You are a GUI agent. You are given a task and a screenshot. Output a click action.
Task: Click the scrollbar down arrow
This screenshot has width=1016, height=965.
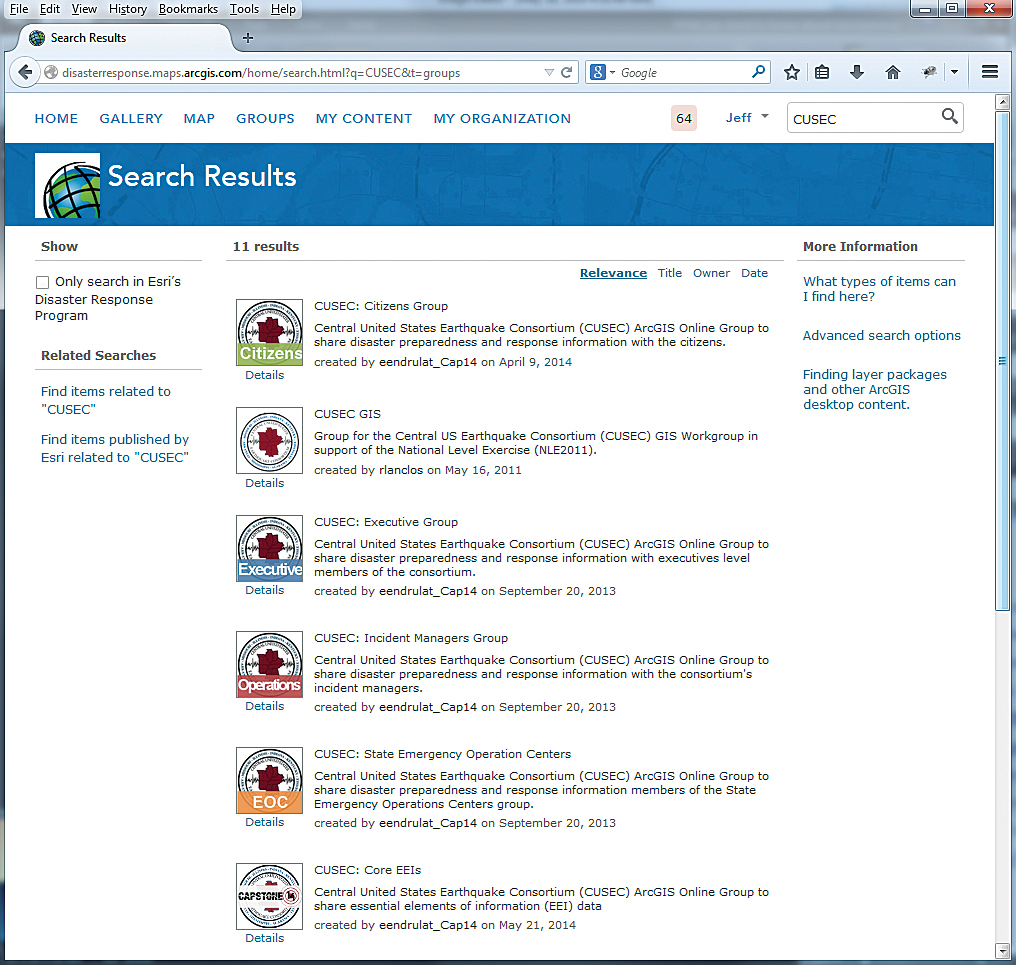(x=1002, y=951)
